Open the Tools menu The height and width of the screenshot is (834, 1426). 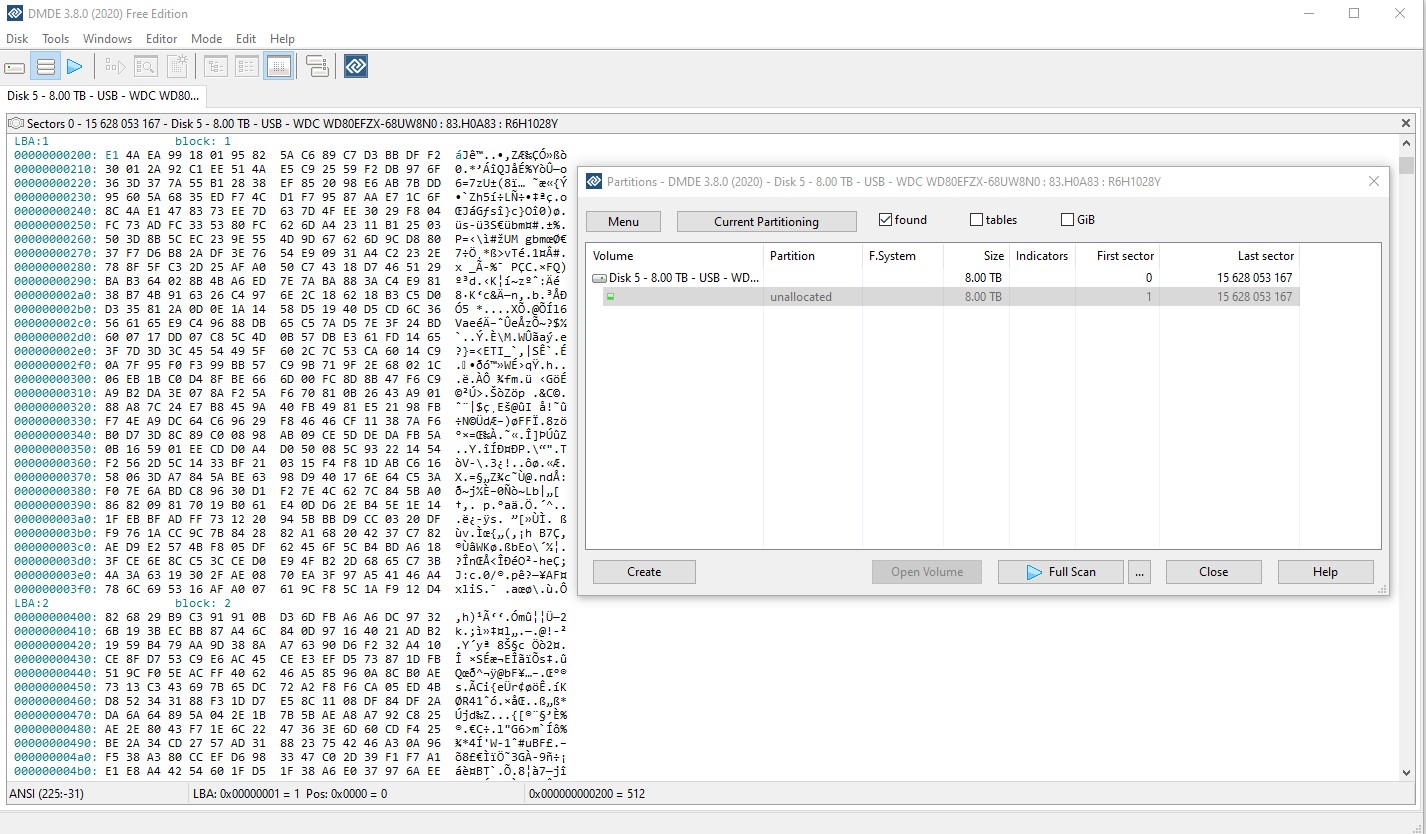pyautogui.click(x=55, y=39)
